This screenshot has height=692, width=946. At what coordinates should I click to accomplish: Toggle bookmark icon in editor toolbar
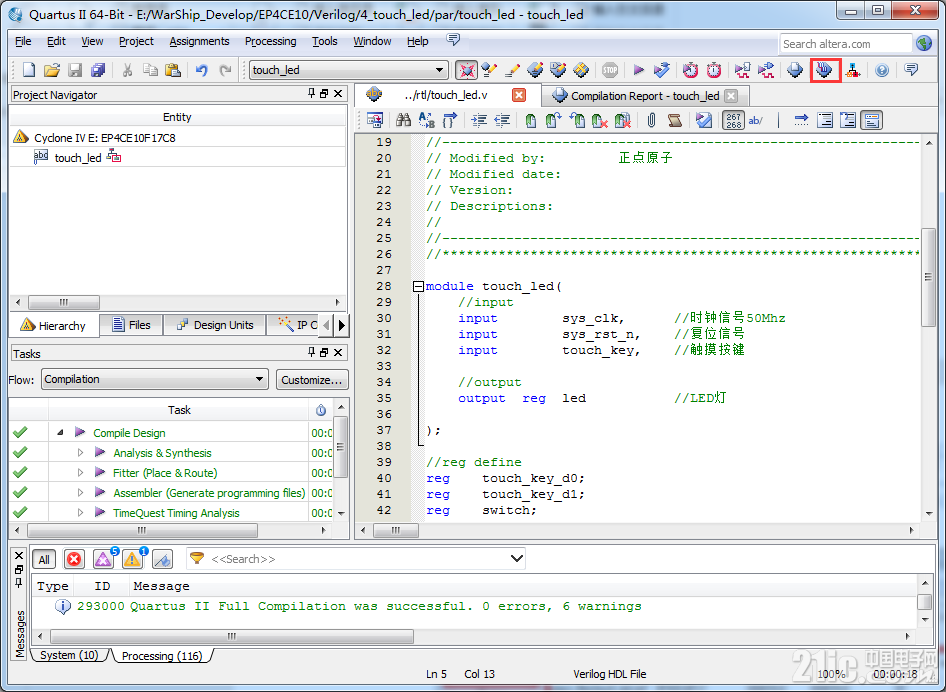pyautogui.click(x=530, y=120)
